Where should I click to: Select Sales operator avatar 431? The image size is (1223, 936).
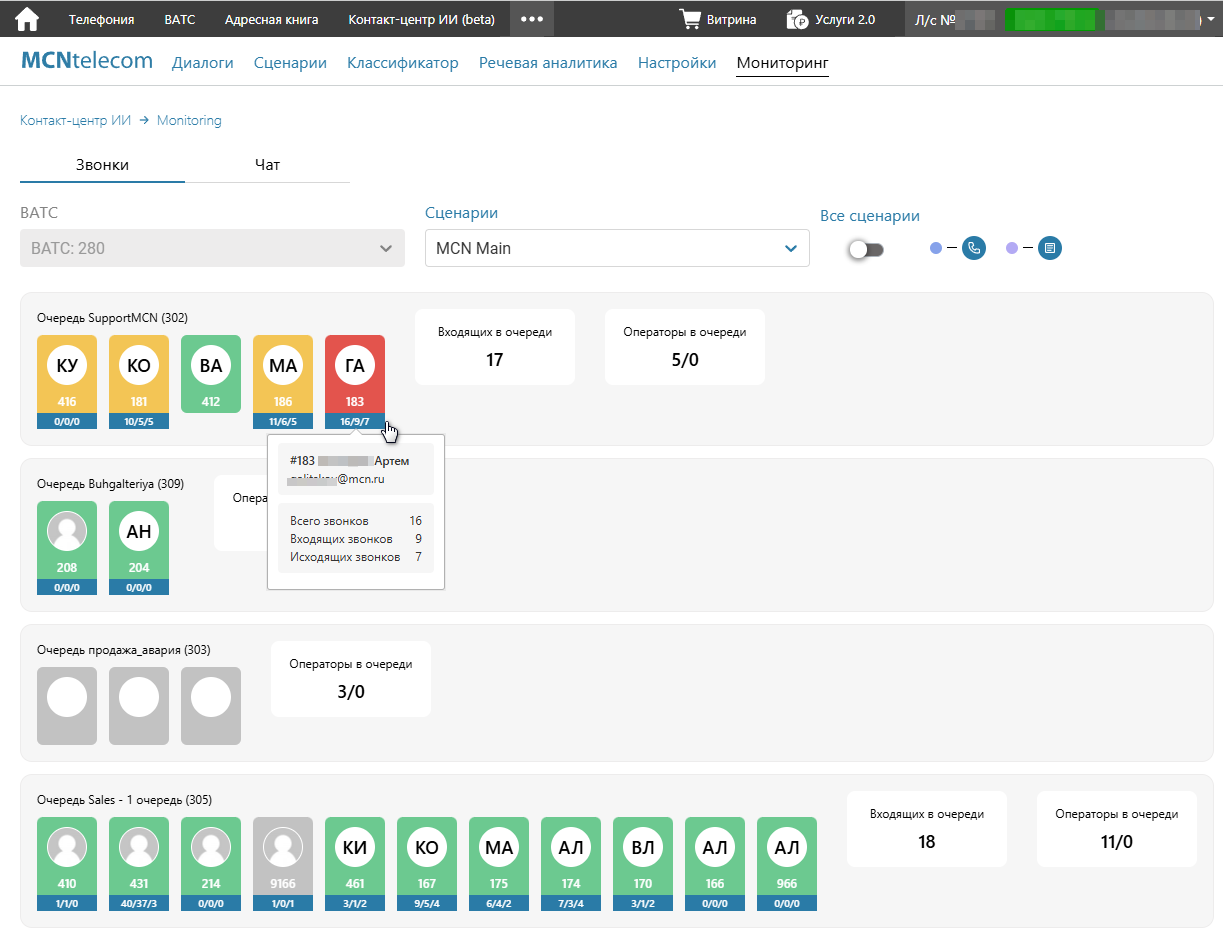[x=139, y=846]
